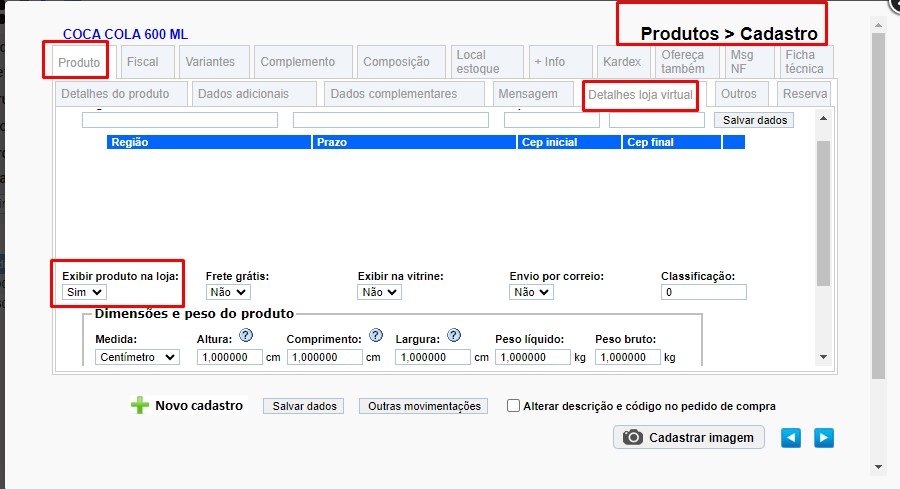Toggle Alterar descrição e código checkbox

(514, 406)
